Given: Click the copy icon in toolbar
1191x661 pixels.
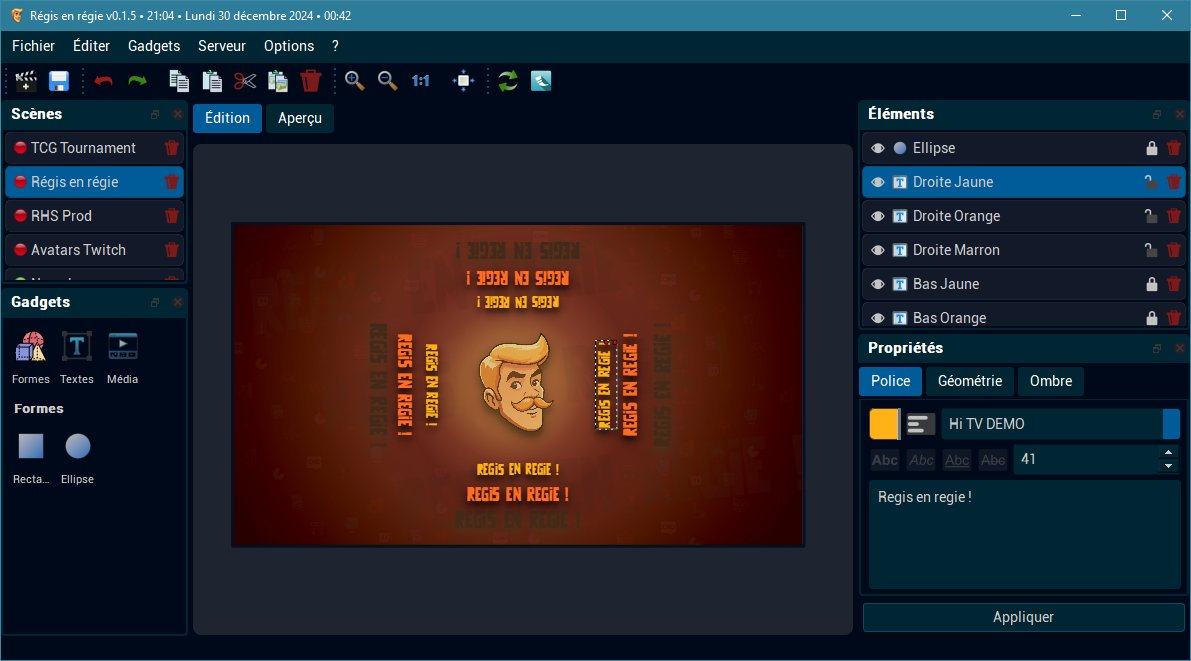Looking at the screenshot, I should (179, 81).
